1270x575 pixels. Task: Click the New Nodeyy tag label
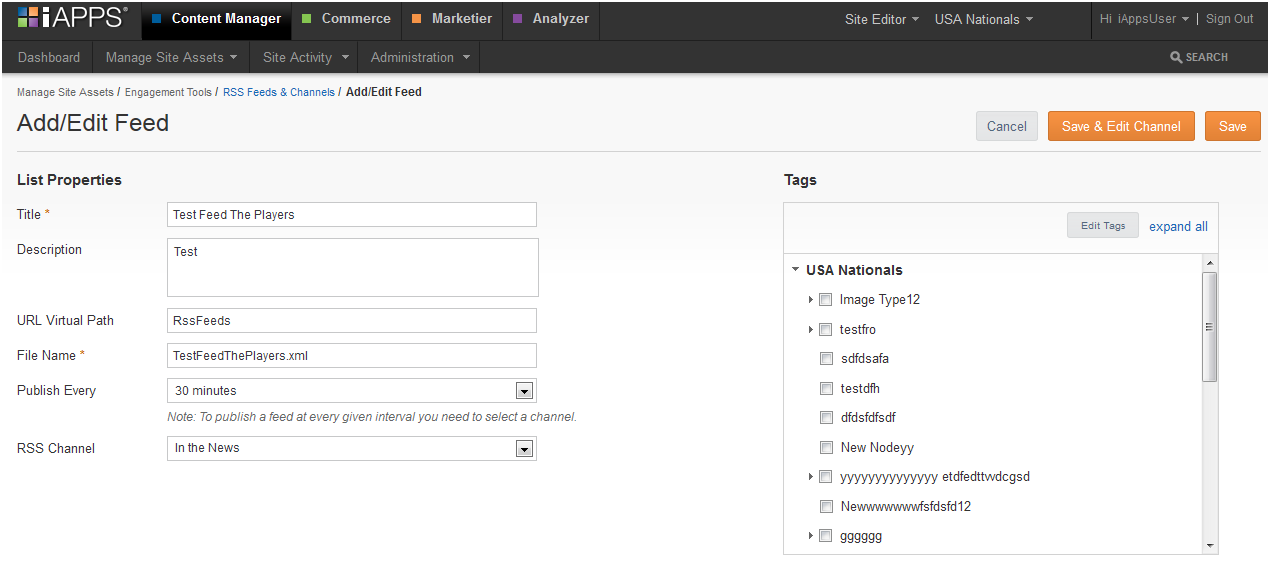877,447
